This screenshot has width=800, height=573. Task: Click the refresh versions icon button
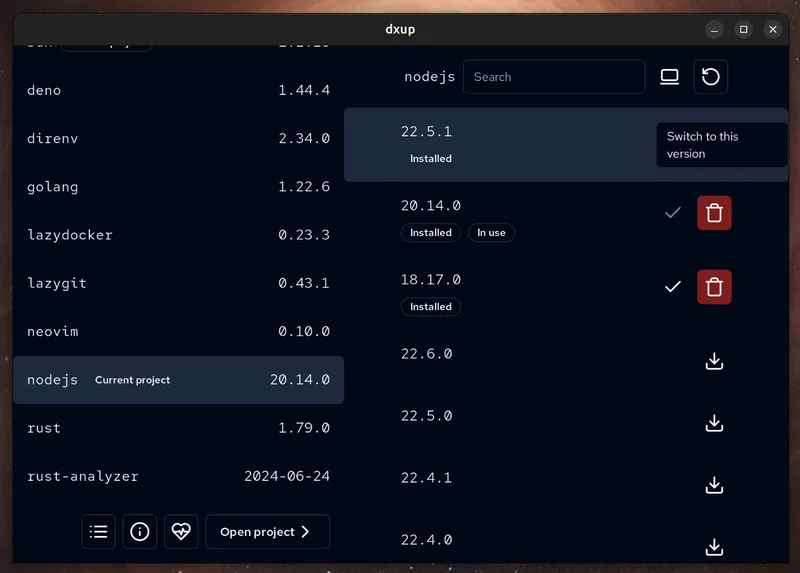pyautogui.click(x=710, y=77)
